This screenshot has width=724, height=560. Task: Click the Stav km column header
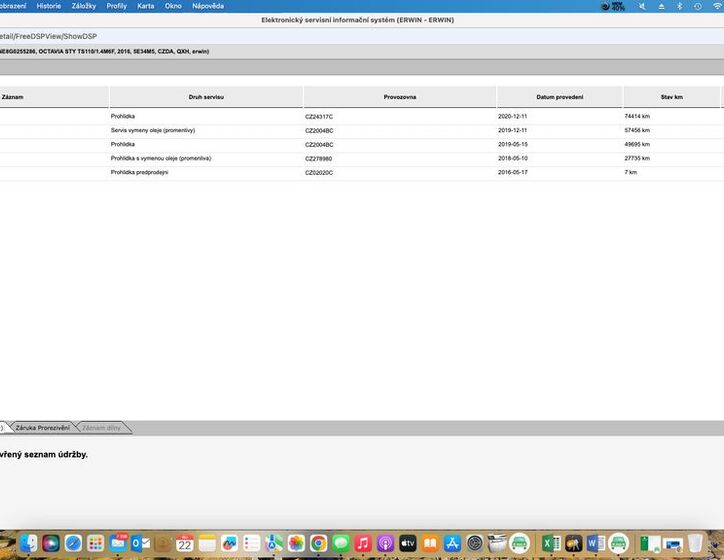point(671,97)
